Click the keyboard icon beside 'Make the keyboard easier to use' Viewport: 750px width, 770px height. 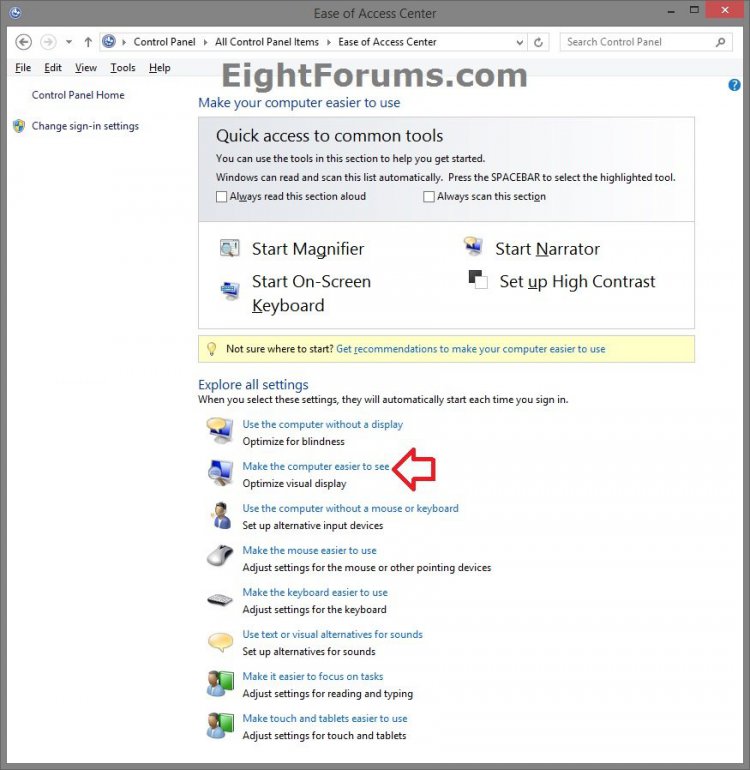click(x=220, y=599)
